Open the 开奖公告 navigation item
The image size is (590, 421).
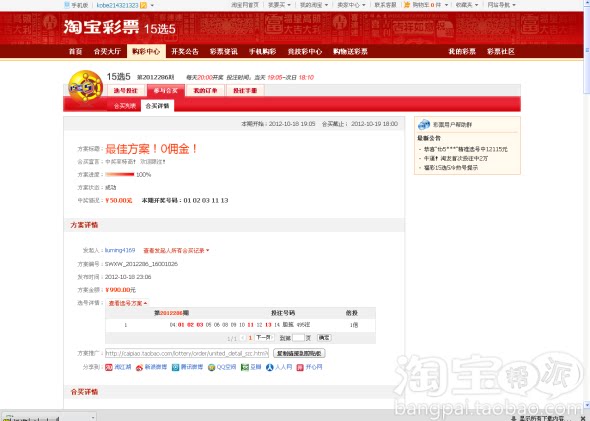pos(185,52)
